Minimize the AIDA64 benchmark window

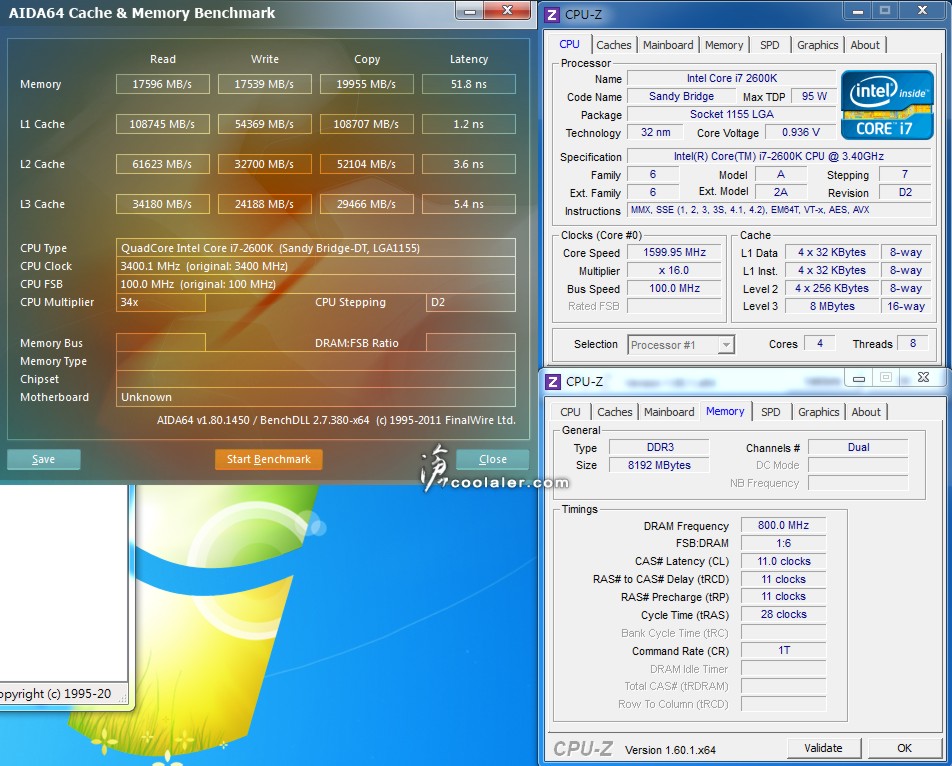[470, 11]
